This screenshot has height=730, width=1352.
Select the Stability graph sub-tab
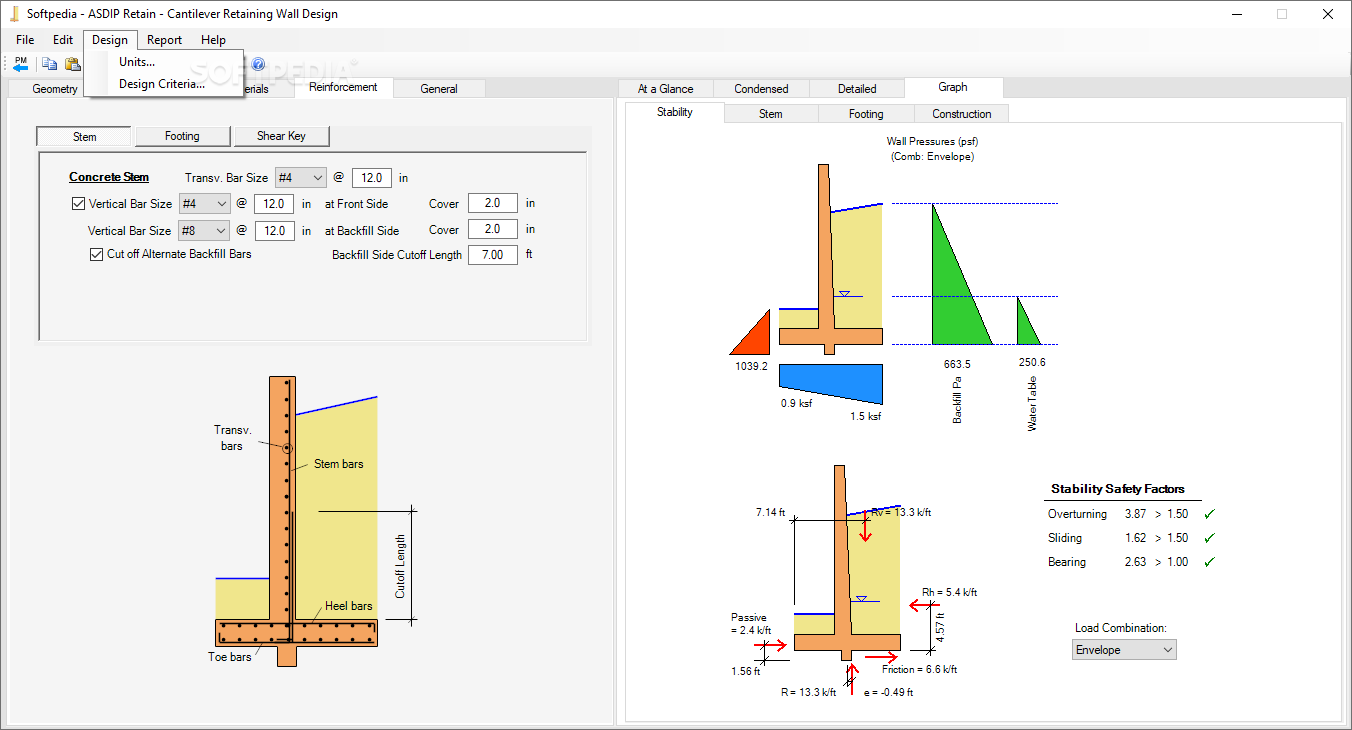(675, 112)
